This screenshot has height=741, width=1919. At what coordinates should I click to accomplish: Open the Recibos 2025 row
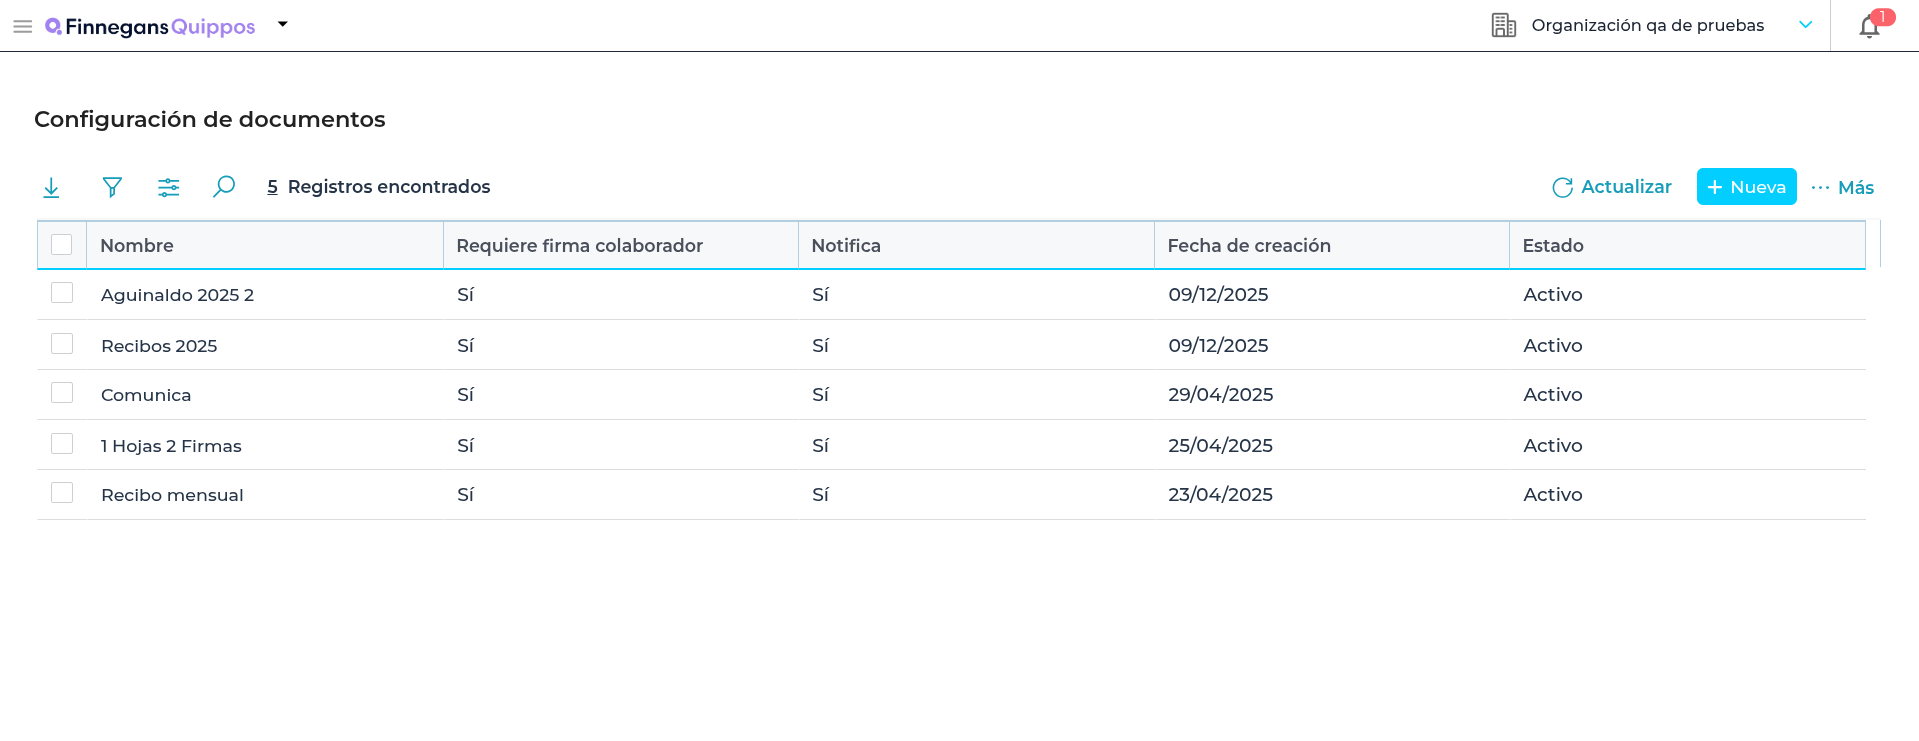click(x=159, y=346)
